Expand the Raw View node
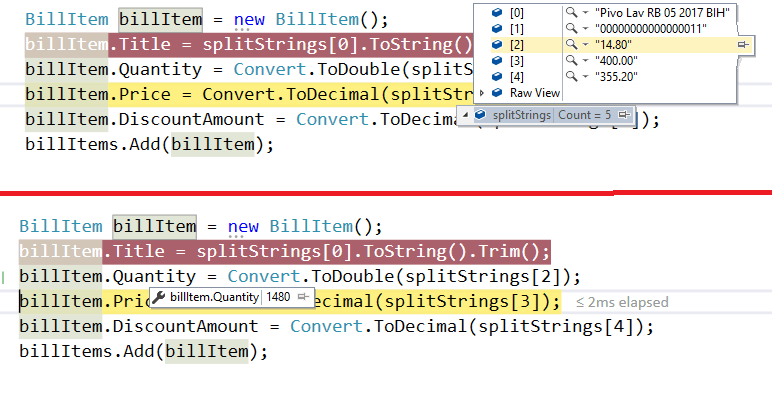772x406 pixels. [484, 93]
